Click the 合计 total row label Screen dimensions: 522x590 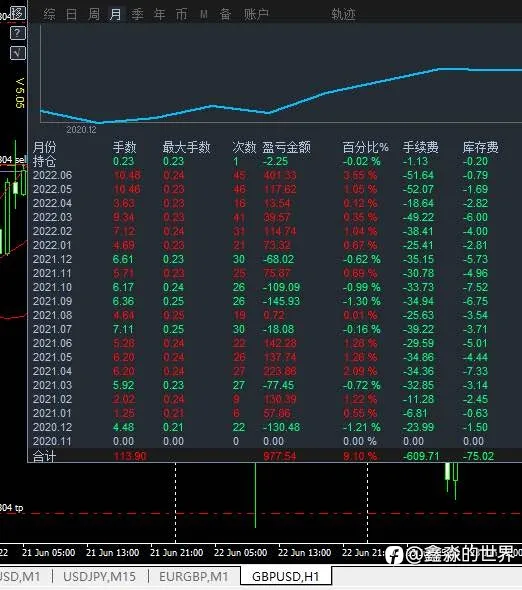[x=44, y=456]
